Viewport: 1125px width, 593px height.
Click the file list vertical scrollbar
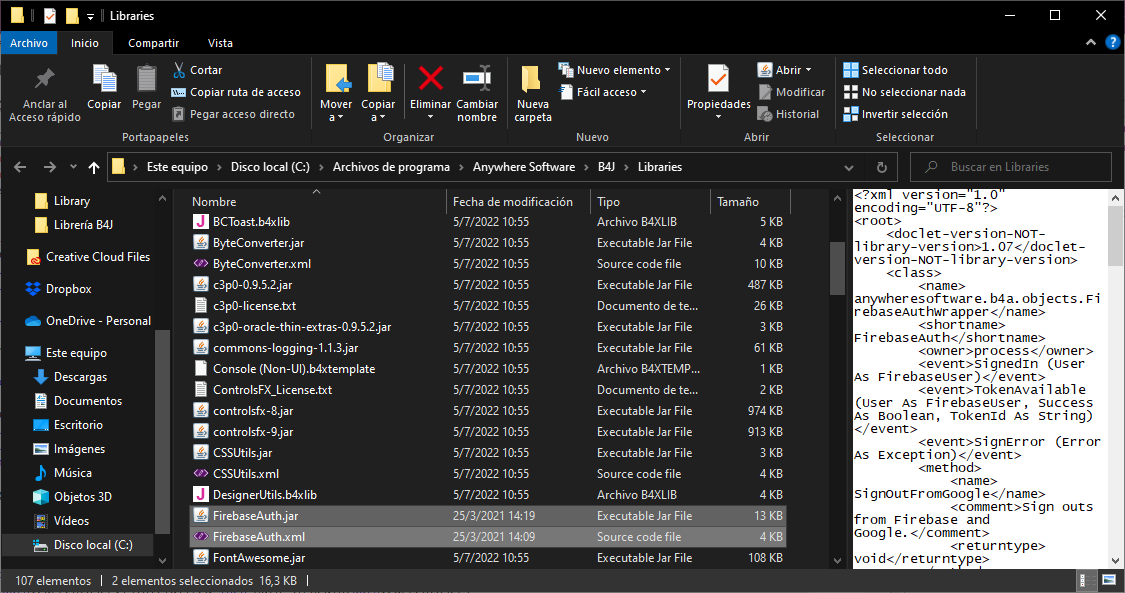[x=837, y=269]
